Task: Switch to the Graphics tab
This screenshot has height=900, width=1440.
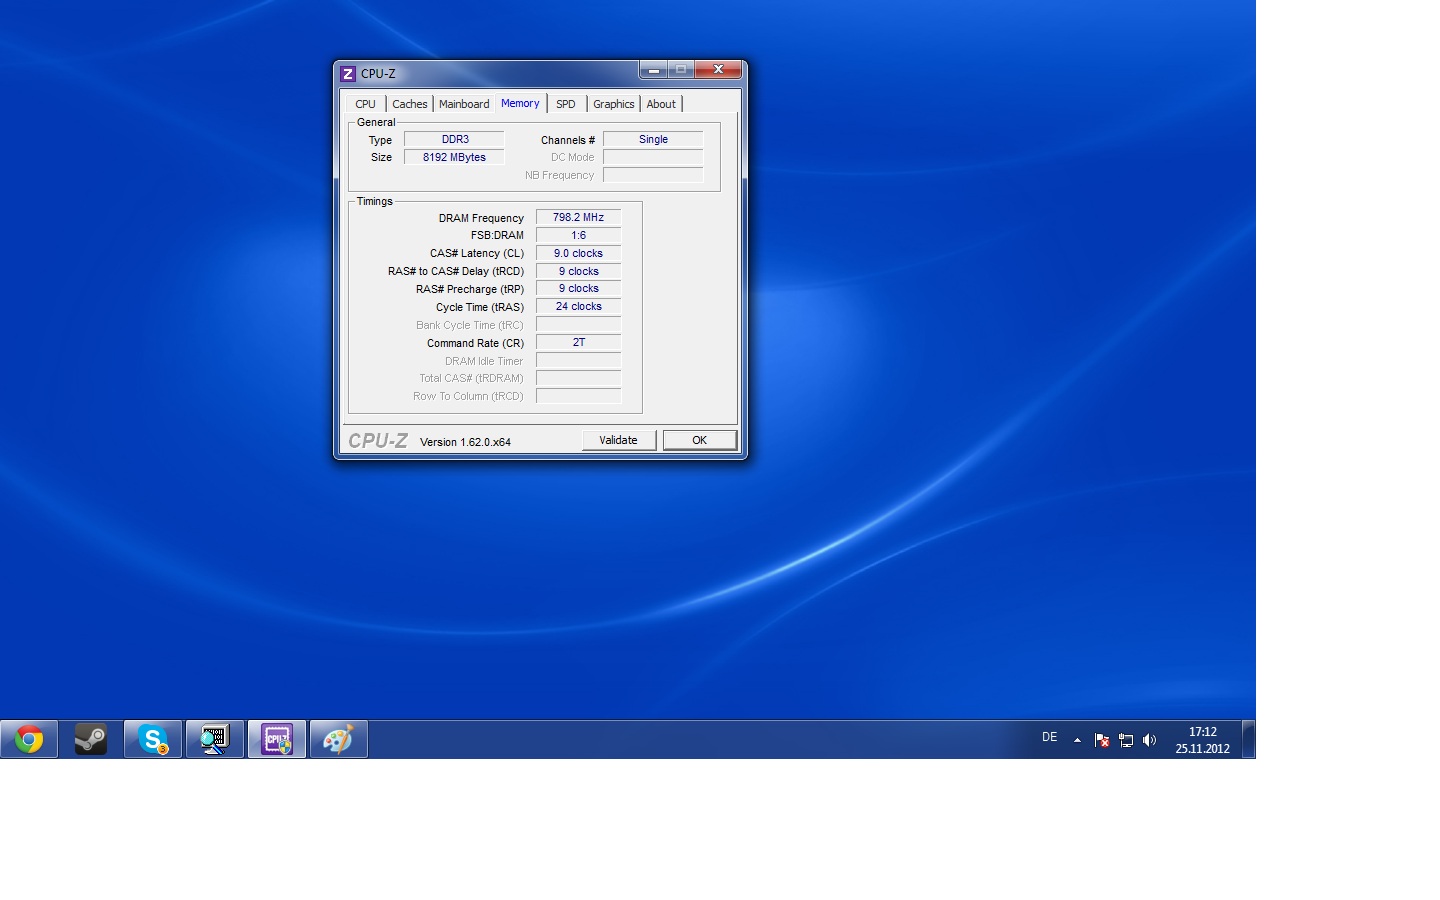Action: [614, 104]
